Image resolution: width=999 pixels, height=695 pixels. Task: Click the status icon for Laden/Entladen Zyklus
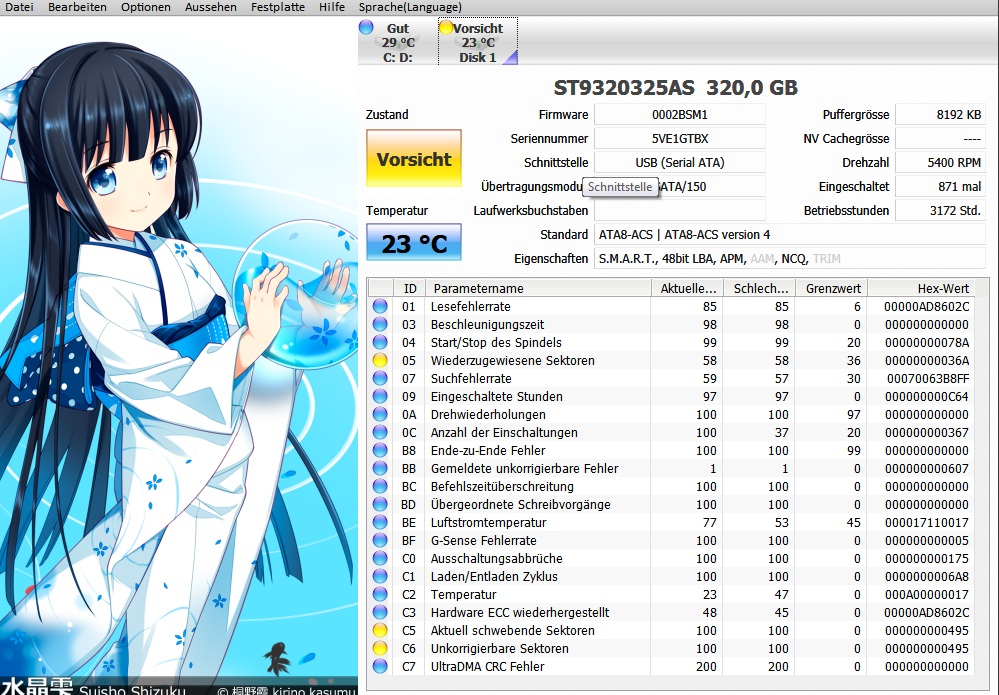click(380, 576)
